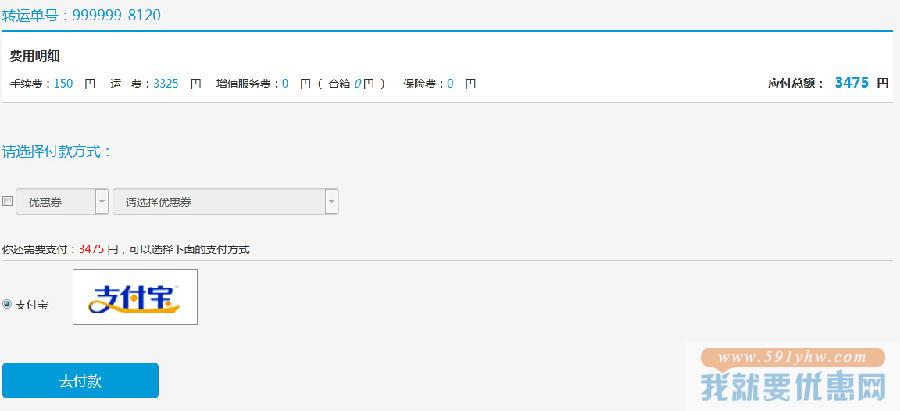900x411 pixels.
Task: Click the Alipay 支付宝 logo image
Action: point(135,297)
